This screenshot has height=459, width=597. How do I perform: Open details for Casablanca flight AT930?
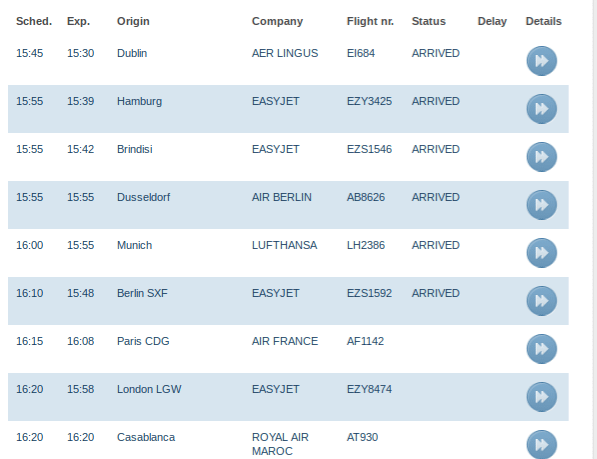pyautogui.click(x=541, y=444)
